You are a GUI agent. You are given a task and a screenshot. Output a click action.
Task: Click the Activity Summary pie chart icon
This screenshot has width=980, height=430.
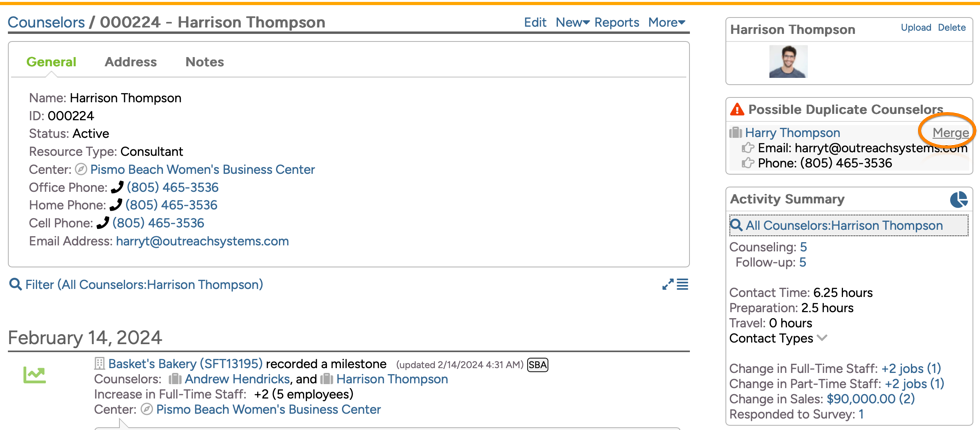958,200
